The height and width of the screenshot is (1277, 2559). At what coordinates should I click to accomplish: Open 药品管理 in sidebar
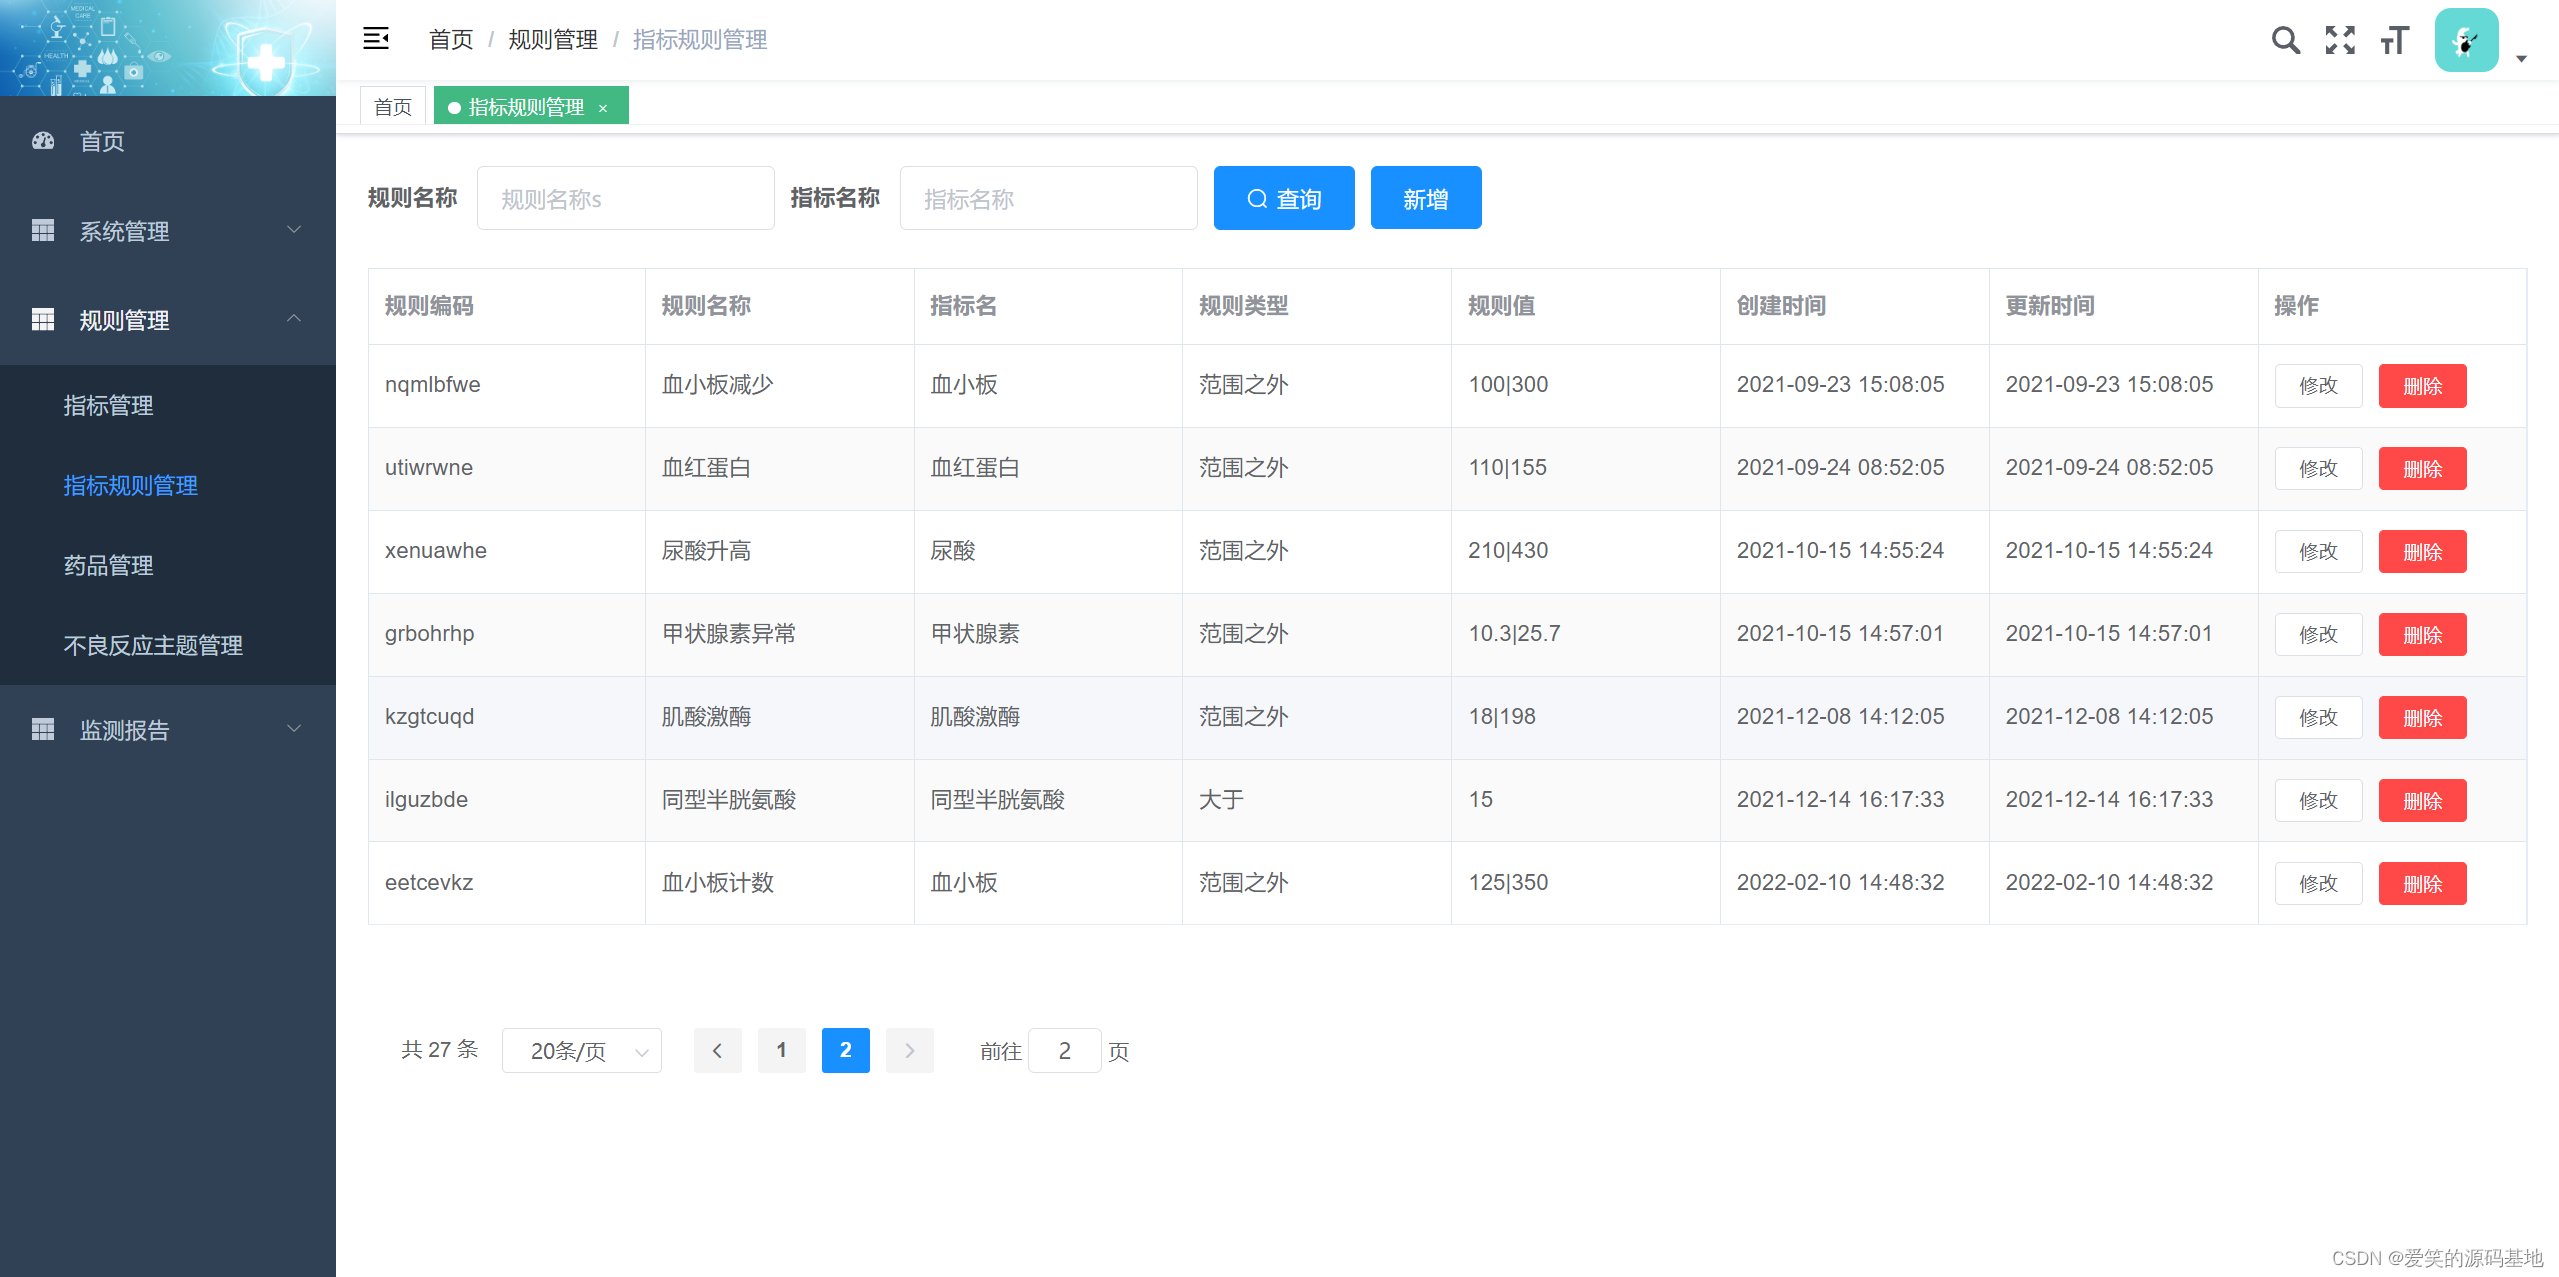109,565
